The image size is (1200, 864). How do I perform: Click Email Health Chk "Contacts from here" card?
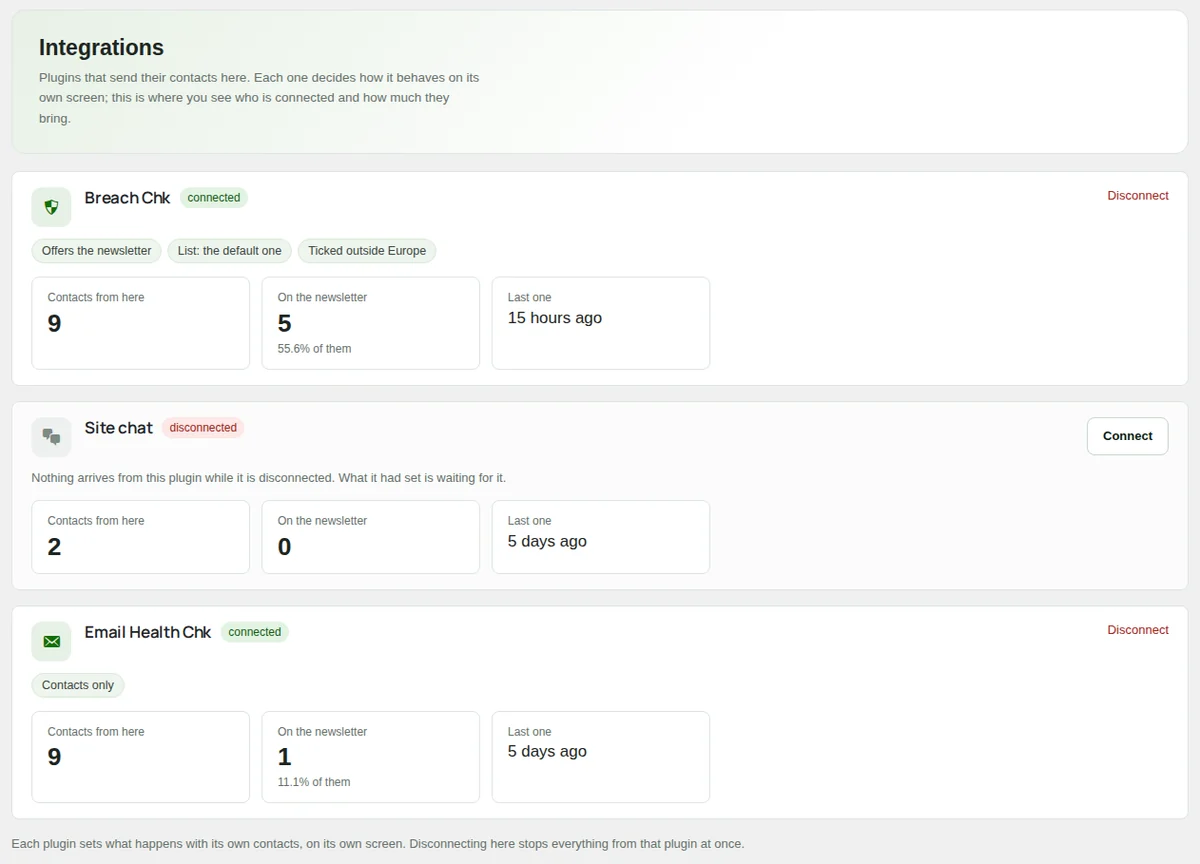pyautogui.click(x=141, y=757)
